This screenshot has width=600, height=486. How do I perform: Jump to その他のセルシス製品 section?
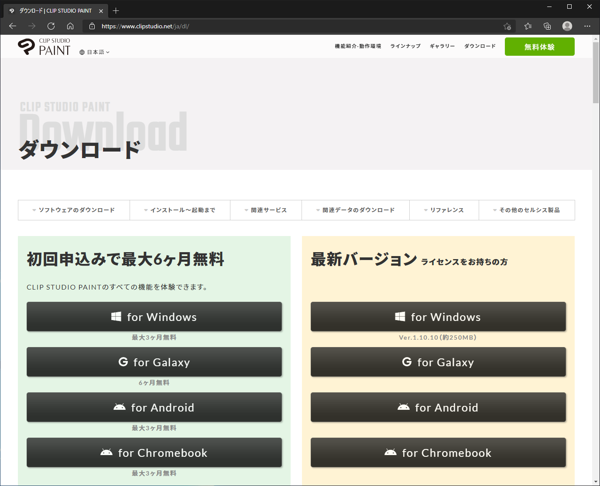(x=527, y=210)
